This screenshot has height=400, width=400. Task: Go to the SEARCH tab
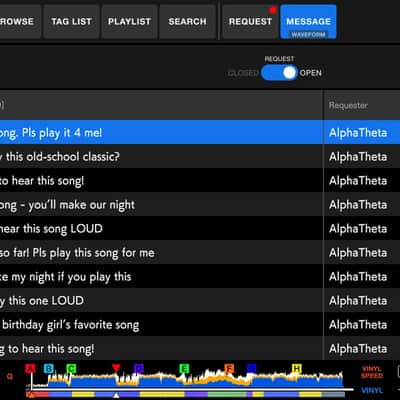187,22
